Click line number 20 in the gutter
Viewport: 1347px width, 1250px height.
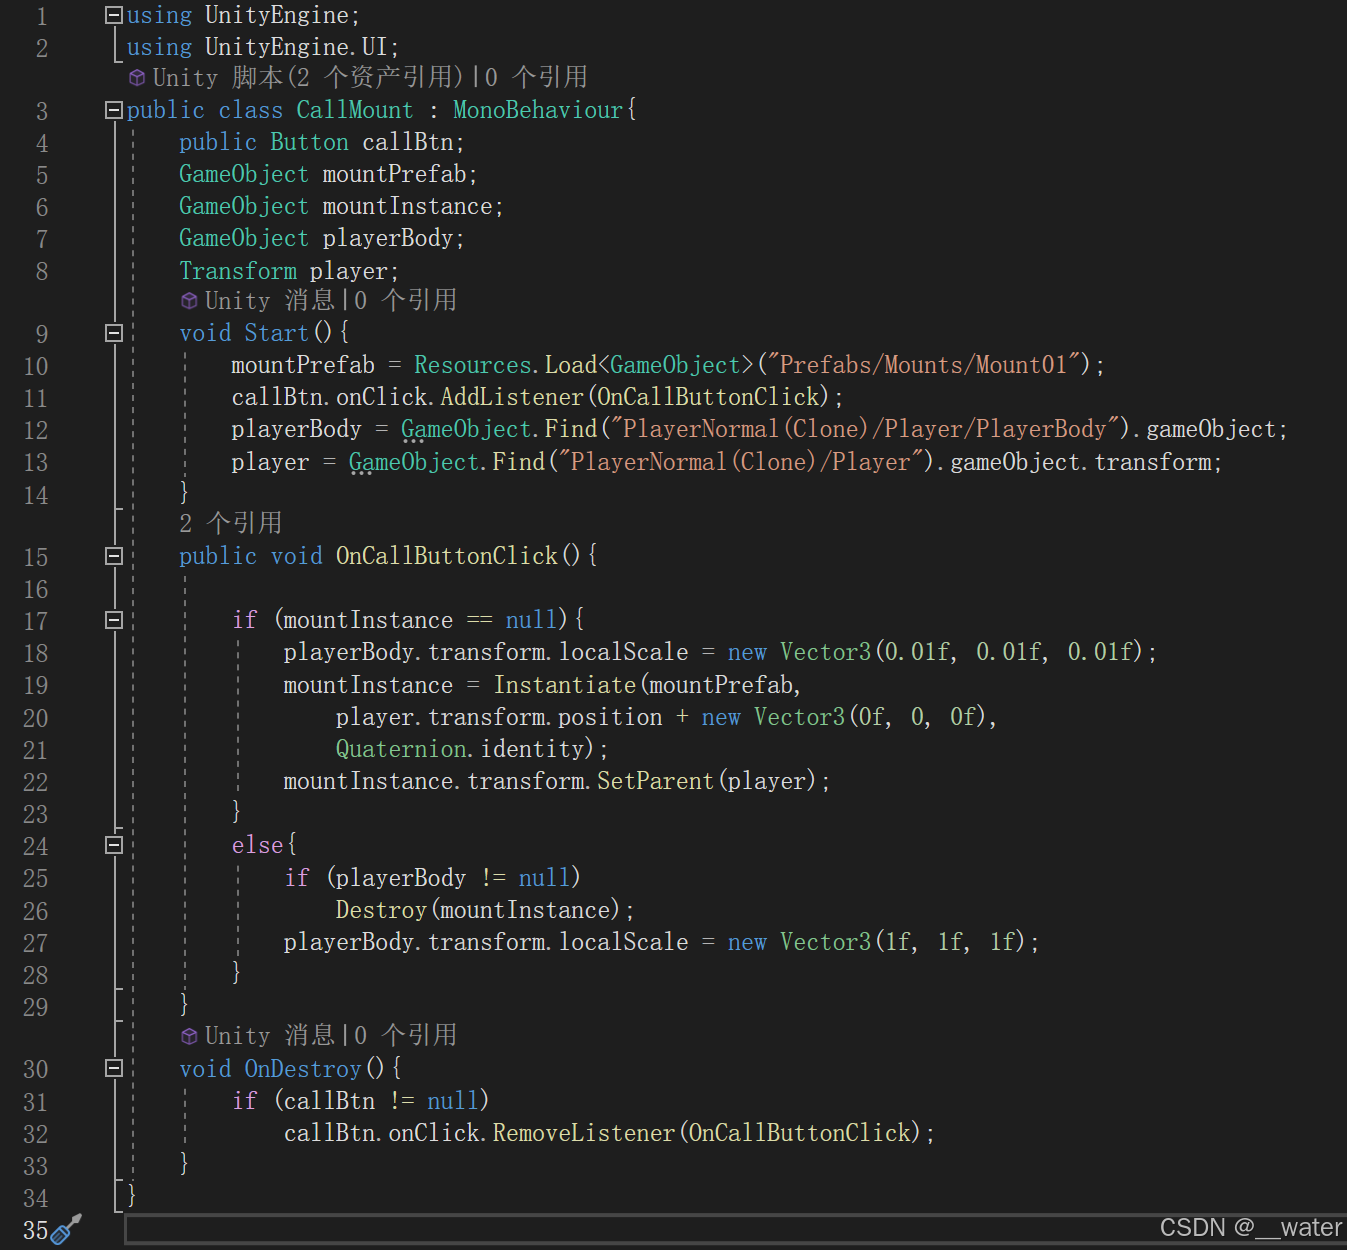36,718
